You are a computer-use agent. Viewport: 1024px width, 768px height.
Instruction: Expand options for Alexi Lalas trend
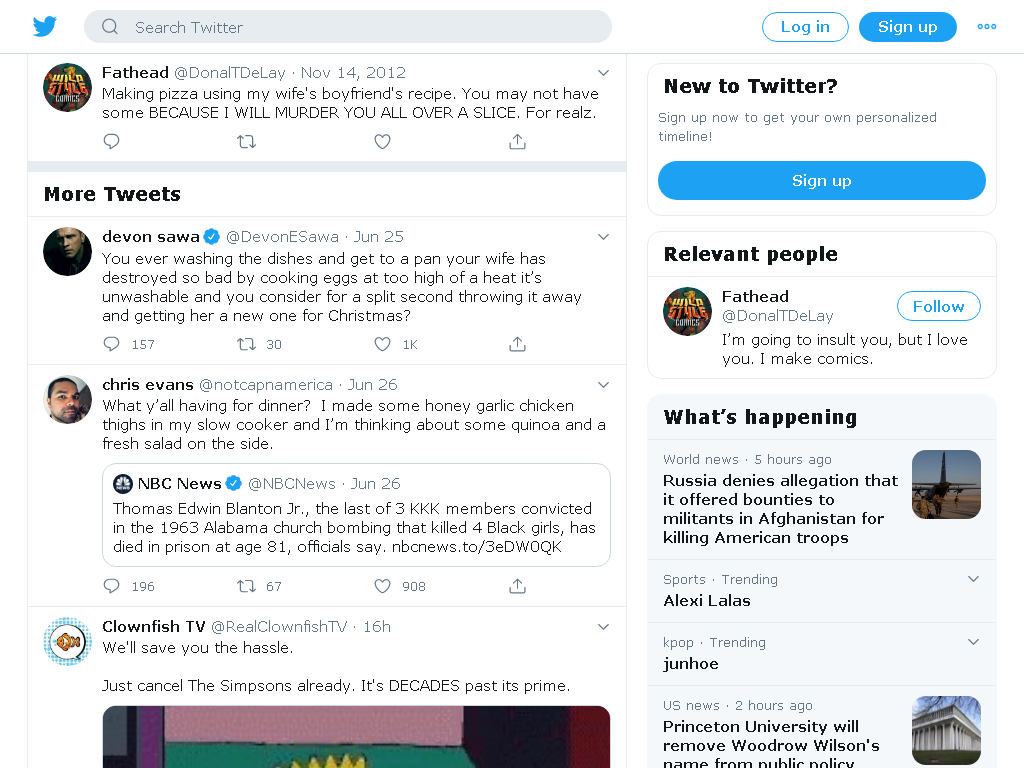(973, 579)
